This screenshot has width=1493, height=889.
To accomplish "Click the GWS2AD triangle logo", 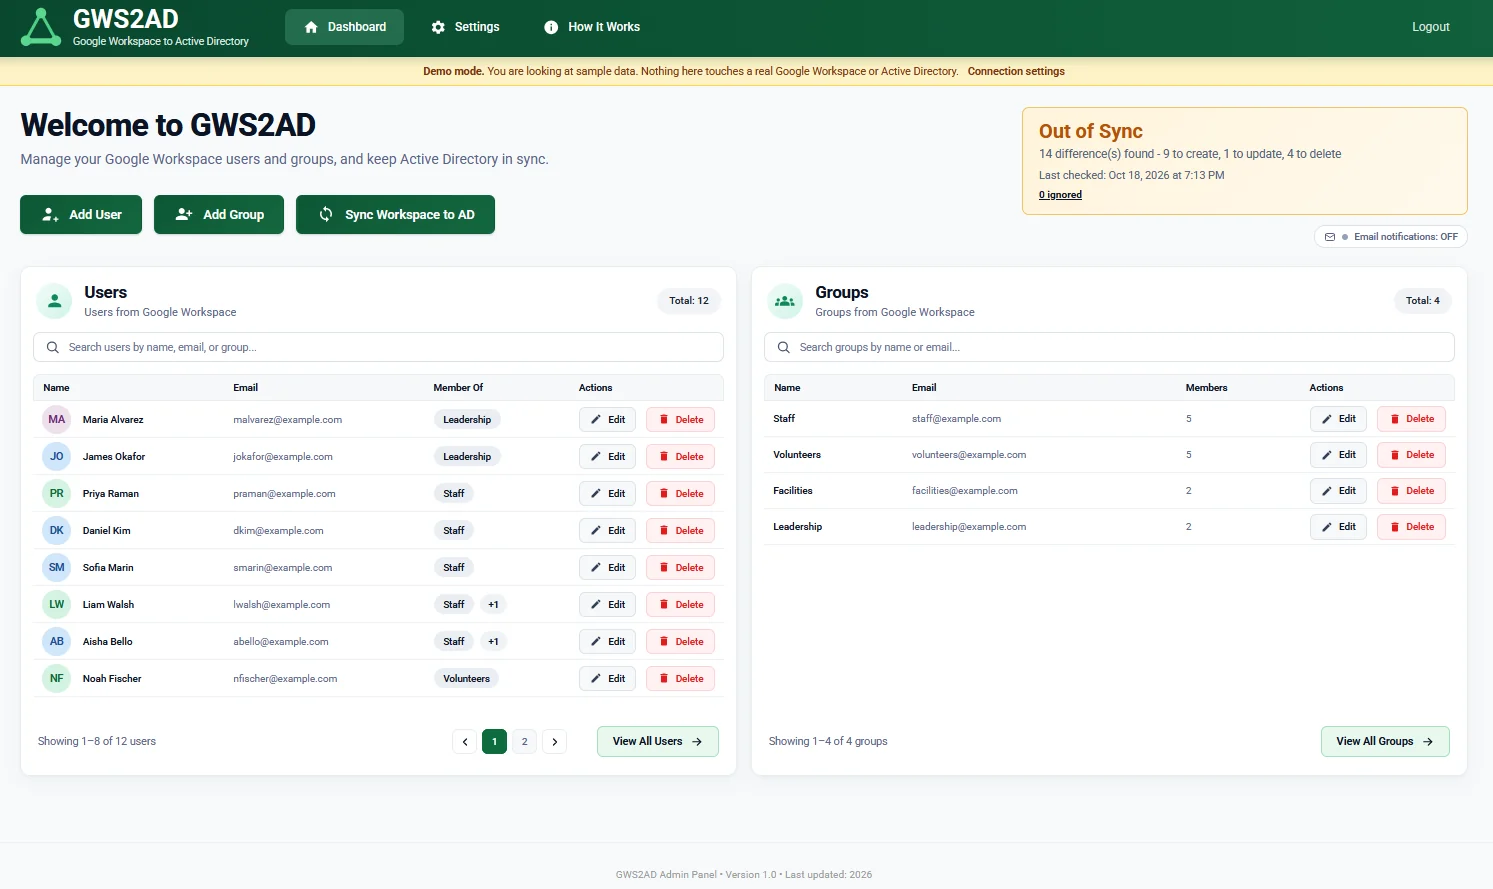I will 41,27.
